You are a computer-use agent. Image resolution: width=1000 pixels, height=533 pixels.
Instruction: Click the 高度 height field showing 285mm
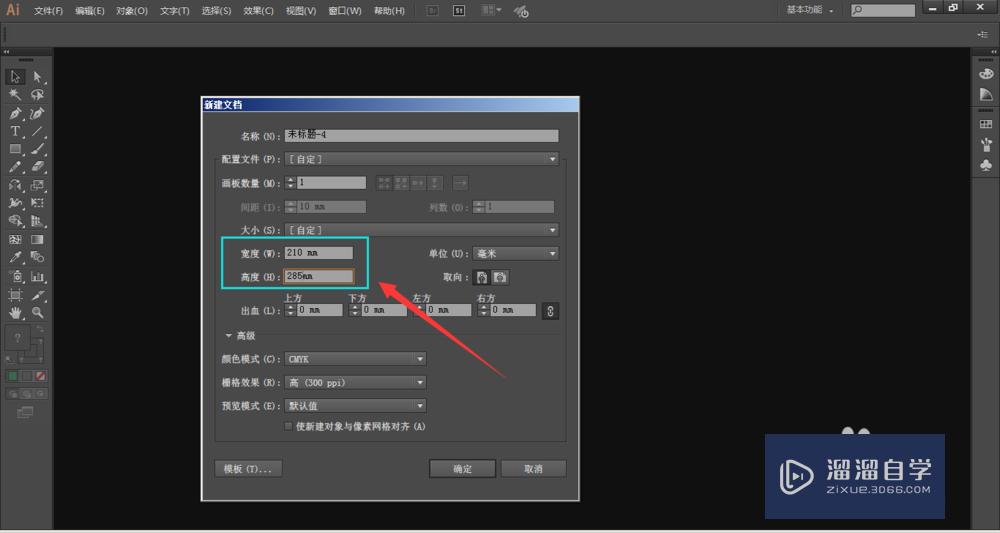click(x=319, y=276)
